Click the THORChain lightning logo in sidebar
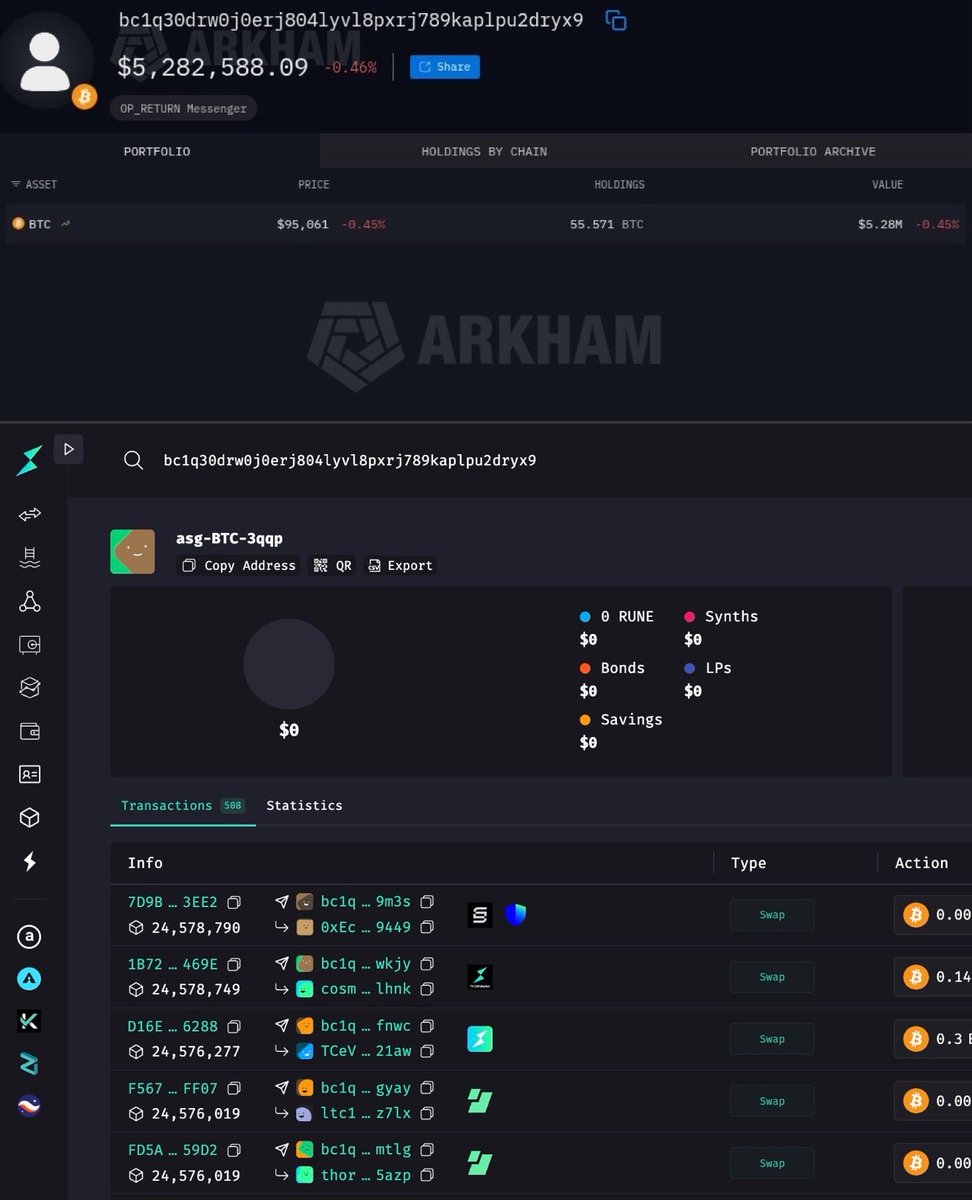Screen dimensions: 972x1200 [30, 460]
